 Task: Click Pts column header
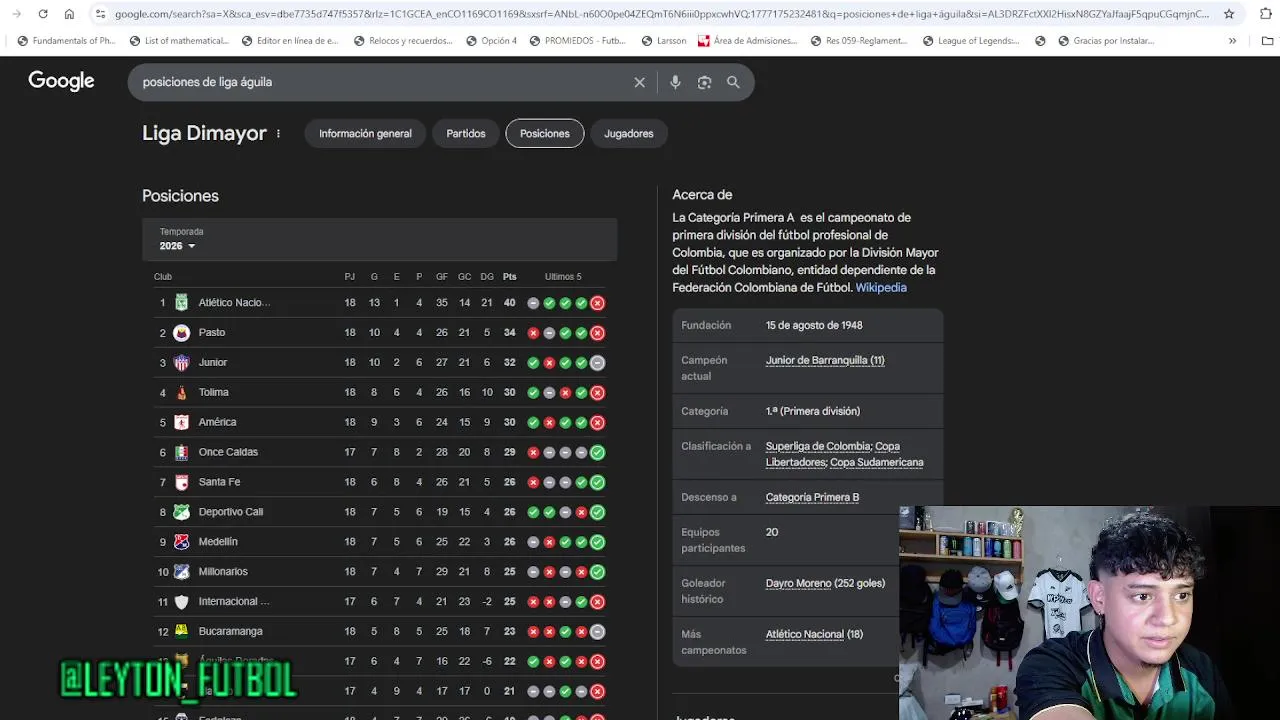pyautogui.click(x=510, y=277)
